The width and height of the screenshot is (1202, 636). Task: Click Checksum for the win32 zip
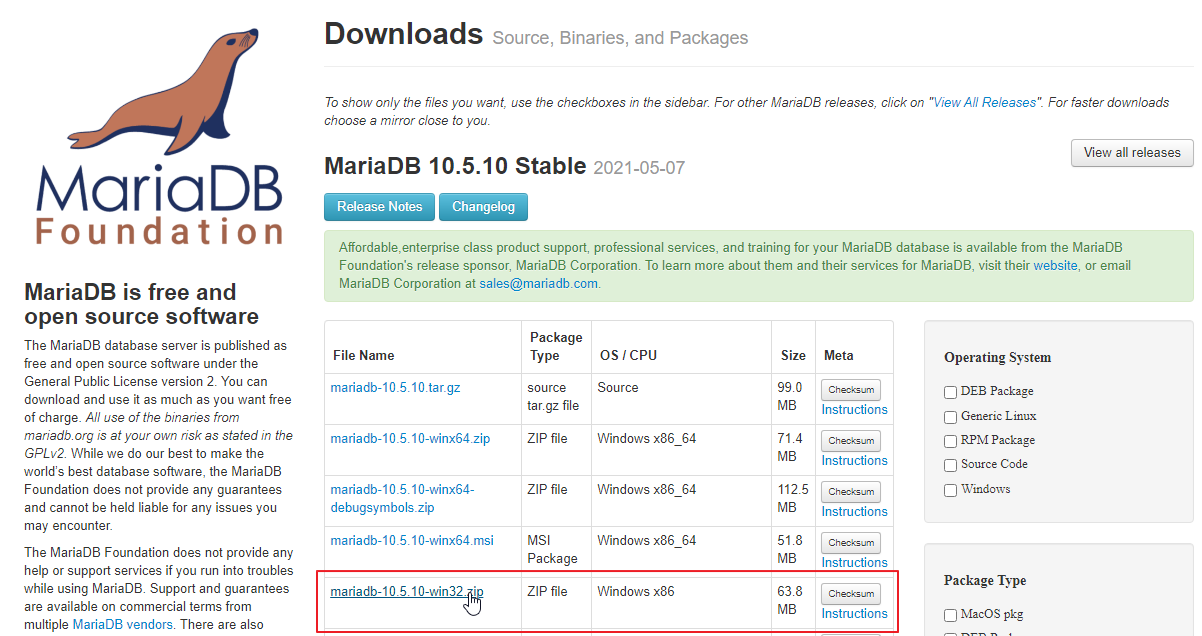pos(851,593)
